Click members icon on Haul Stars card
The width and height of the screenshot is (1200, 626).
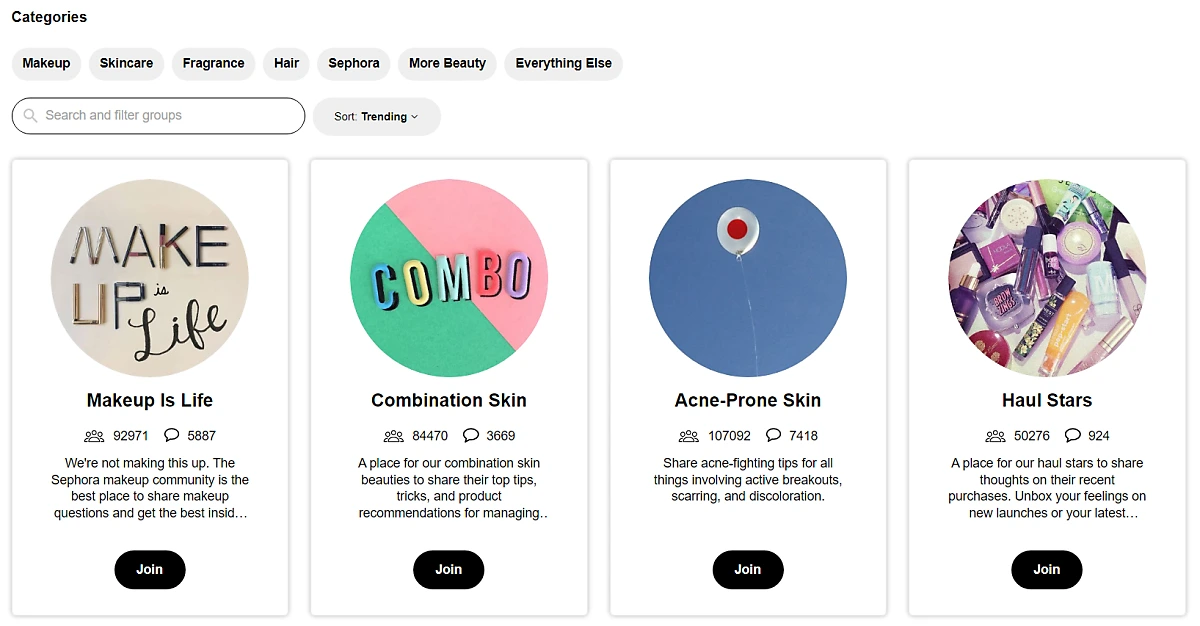[995, 436]
